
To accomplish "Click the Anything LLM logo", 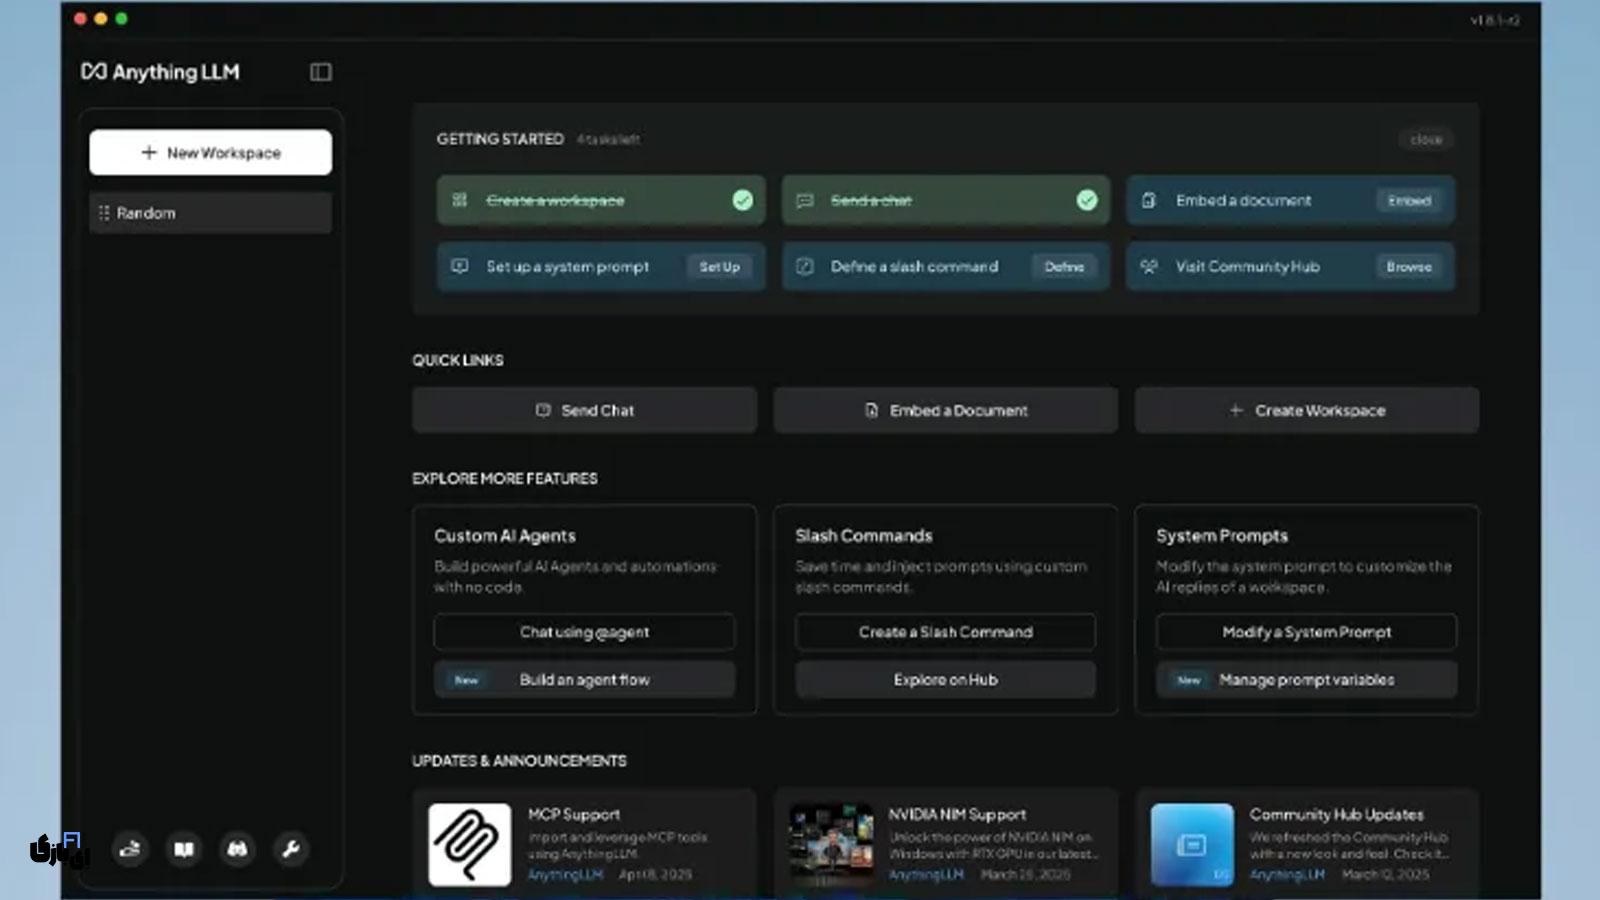I will 160,72.
